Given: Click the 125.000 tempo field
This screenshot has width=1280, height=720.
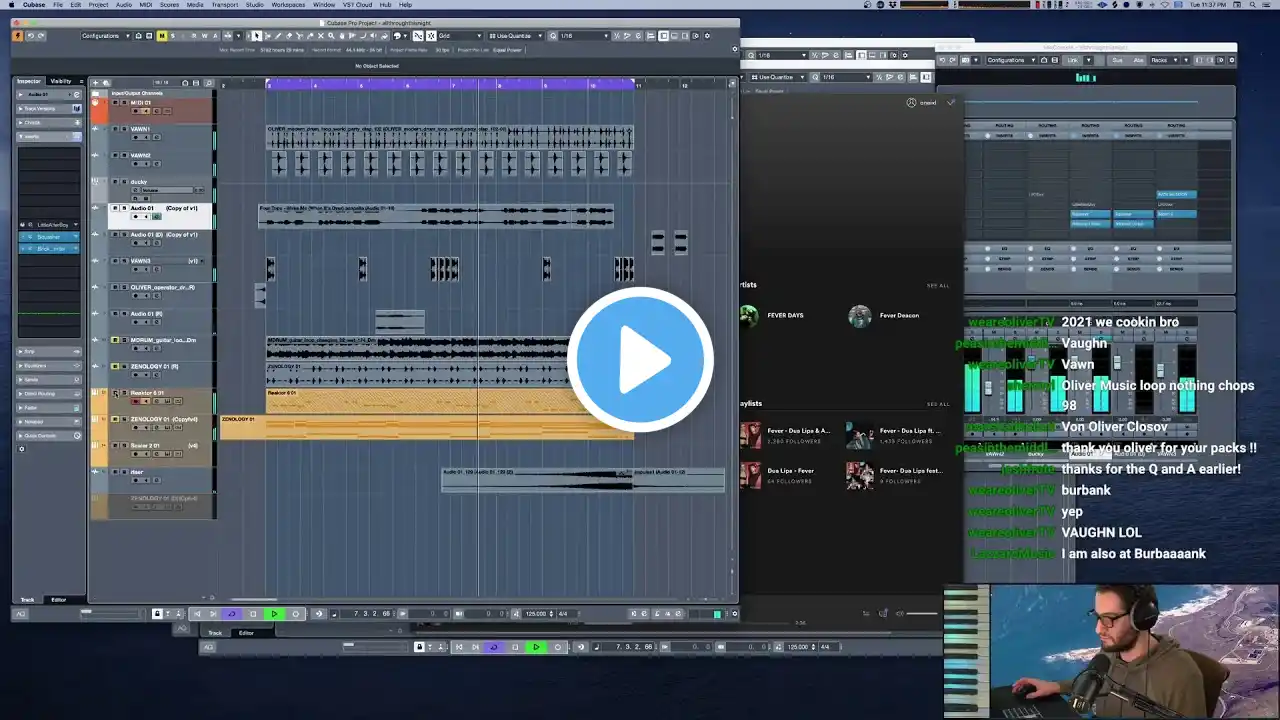Looking at the screenshot, I should pyautogui.click(x=537, y=614).
